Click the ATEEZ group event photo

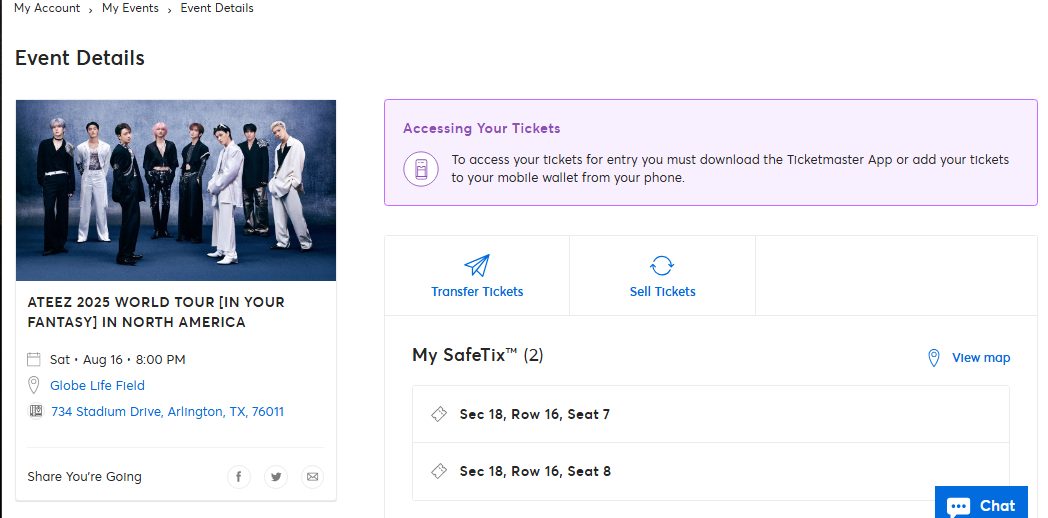pos(176,190)
